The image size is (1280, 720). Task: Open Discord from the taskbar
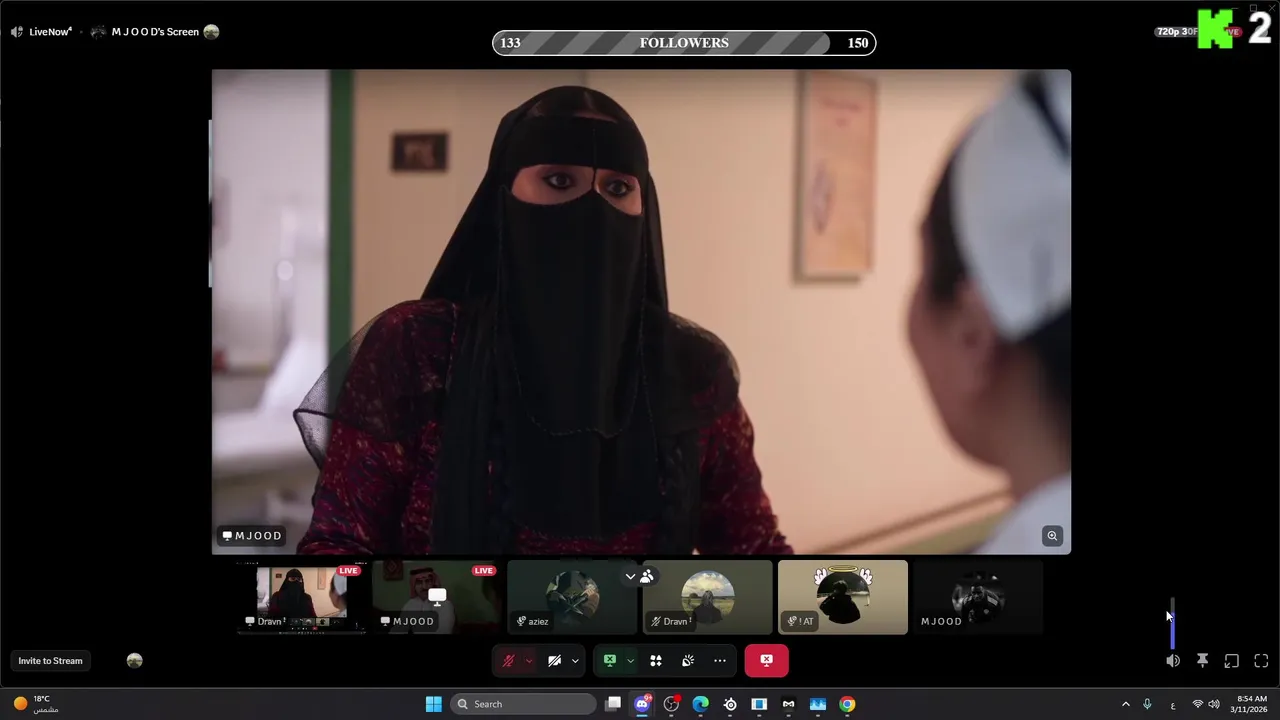click(x=642, y=704)
